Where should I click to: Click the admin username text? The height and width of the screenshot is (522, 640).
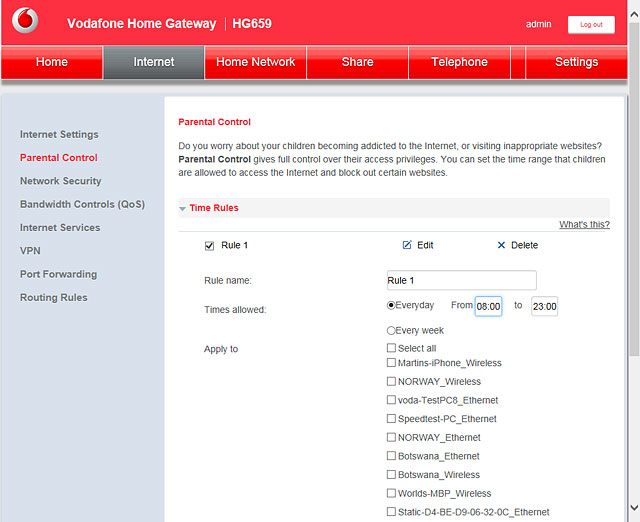pyautogui.click(x=538, y=24)
